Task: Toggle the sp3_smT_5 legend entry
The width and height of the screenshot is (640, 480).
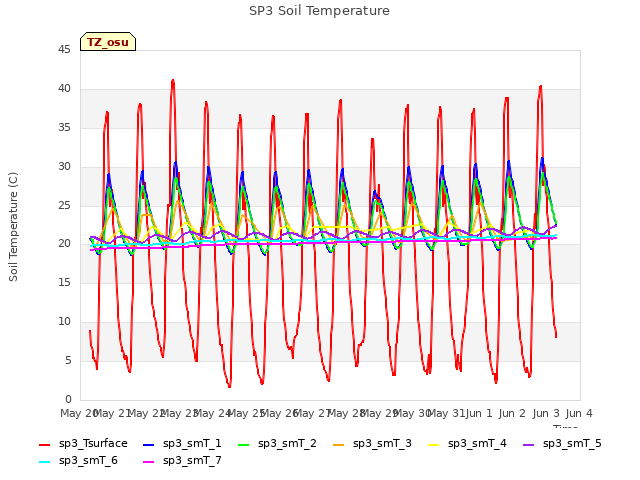Action: click(x=562, y=444)
